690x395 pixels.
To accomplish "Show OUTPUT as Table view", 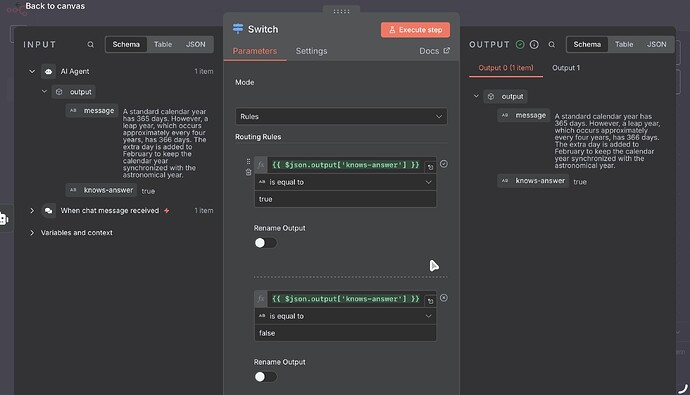I will click(x=624, y=44).
